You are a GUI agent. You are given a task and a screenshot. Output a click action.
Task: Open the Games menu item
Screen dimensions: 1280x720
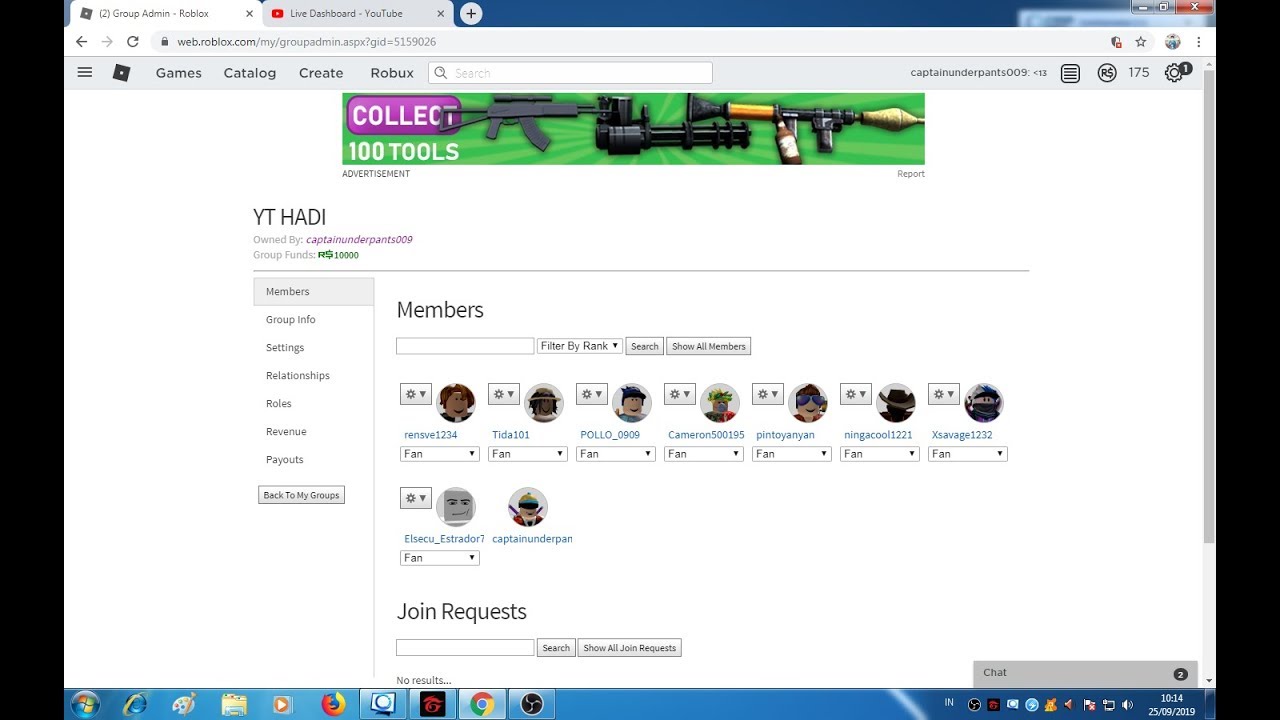tap(179, 73)
